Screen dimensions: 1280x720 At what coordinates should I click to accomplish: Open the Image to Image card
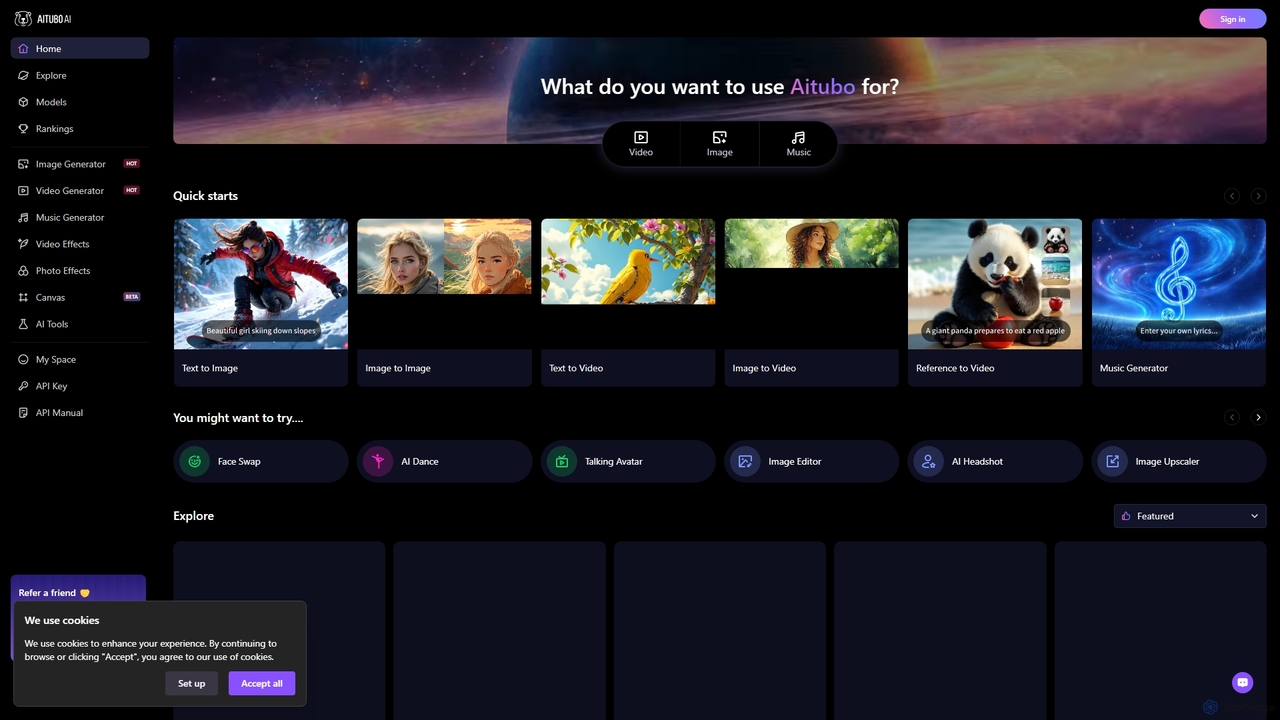pos(444,302)
